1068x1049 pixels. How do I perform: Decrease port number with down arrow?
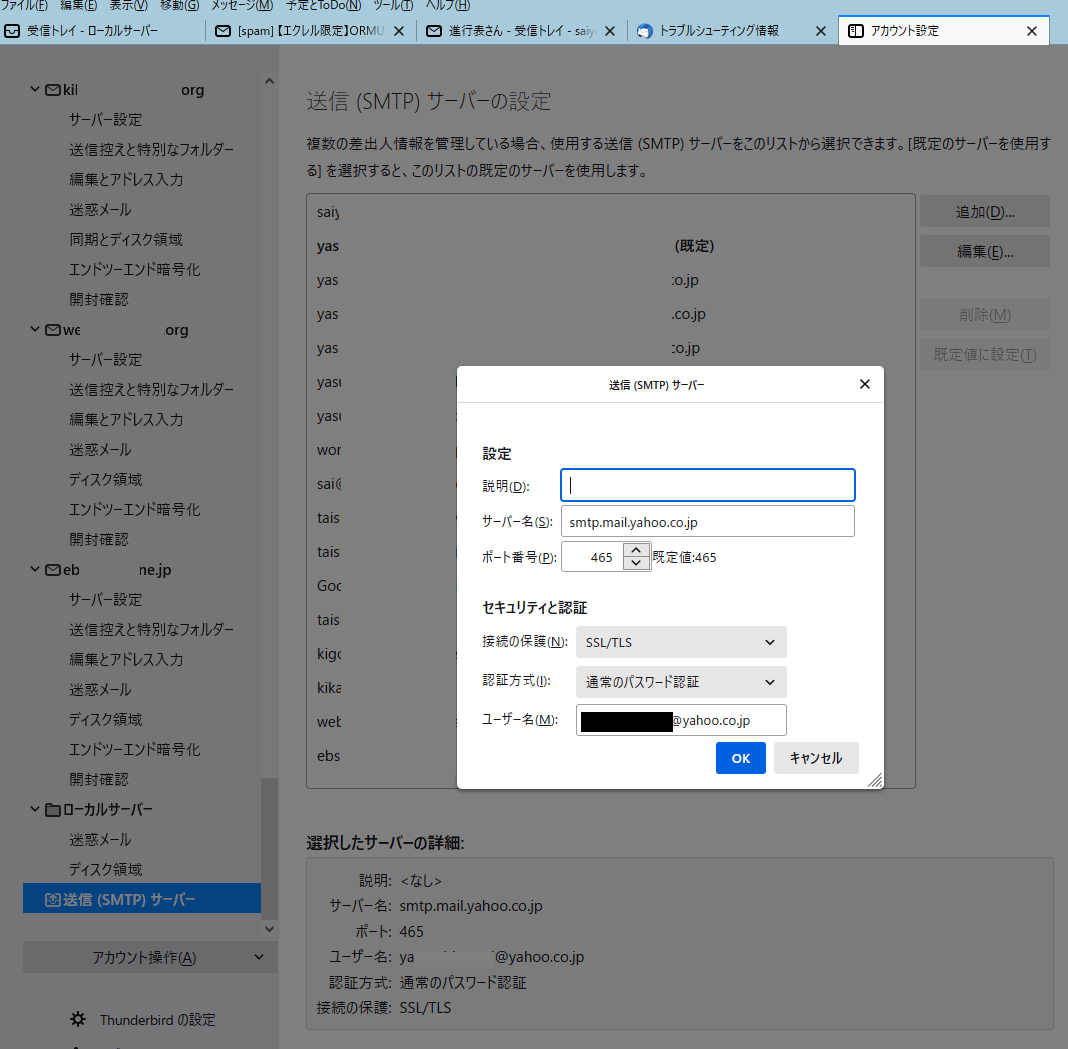pos(636,563)
